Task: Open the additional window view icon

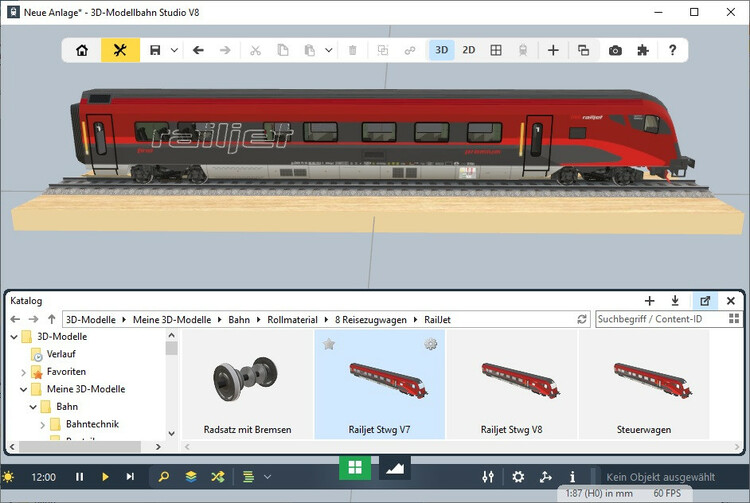Action: 584,50
